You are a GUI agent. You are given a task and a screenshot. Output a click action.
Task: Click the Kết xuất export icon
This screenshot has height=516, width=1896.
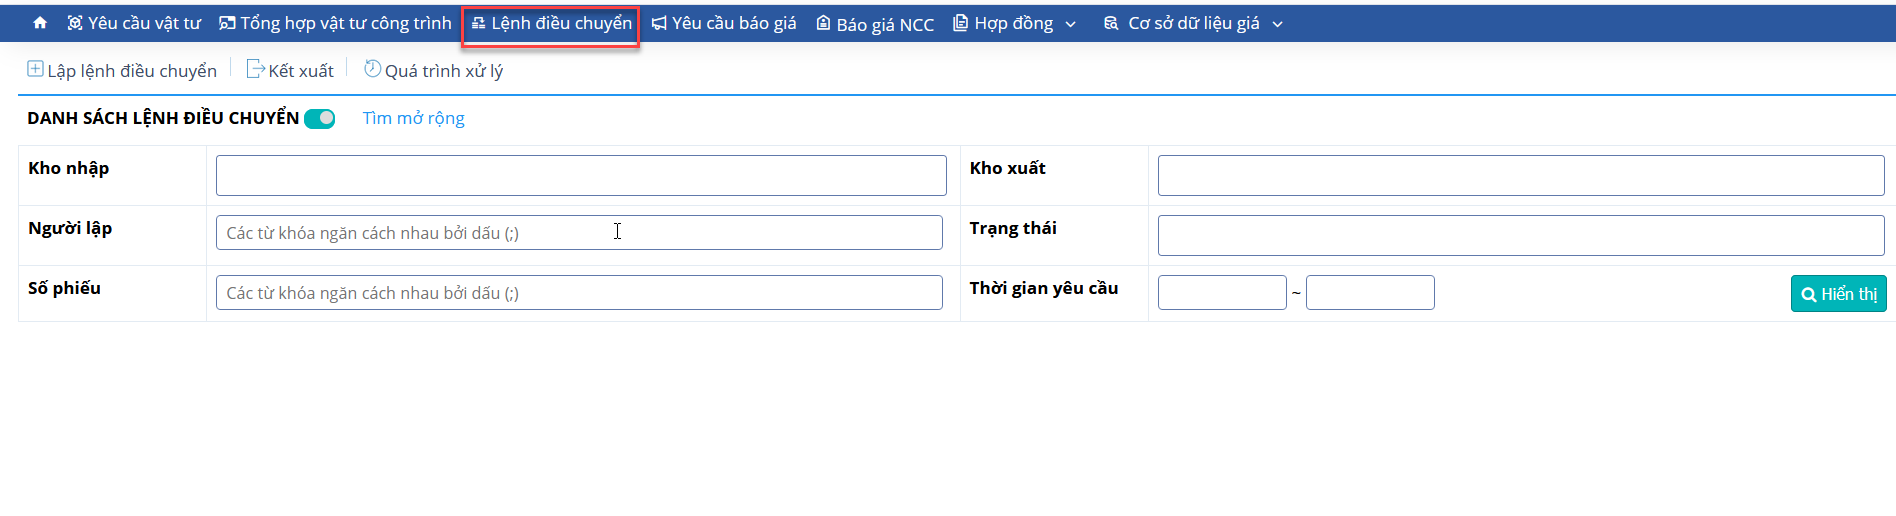click(255, 69)
